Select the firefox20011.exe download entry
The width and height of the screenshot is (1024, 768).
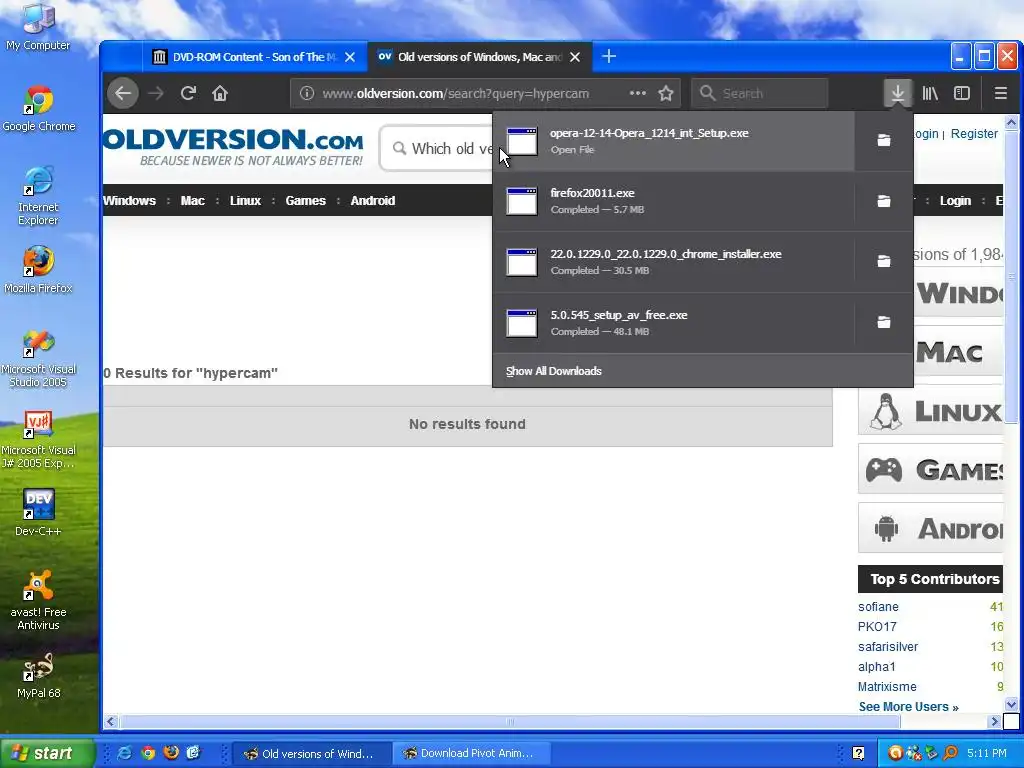point(673,201)
